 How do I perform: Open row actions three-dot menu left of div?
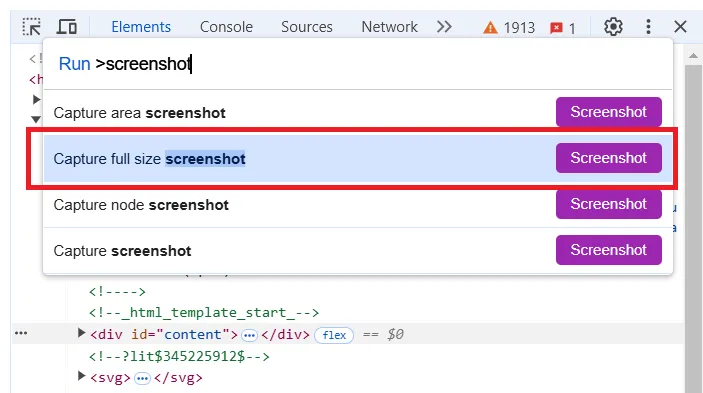(21, 333)
